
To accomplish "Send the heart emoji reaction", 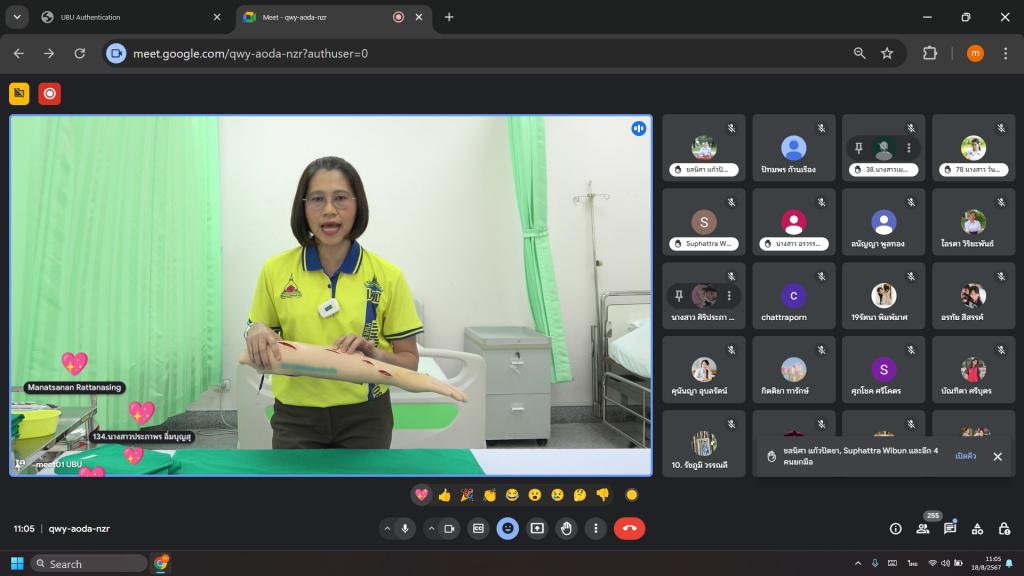I will [422, 495].
